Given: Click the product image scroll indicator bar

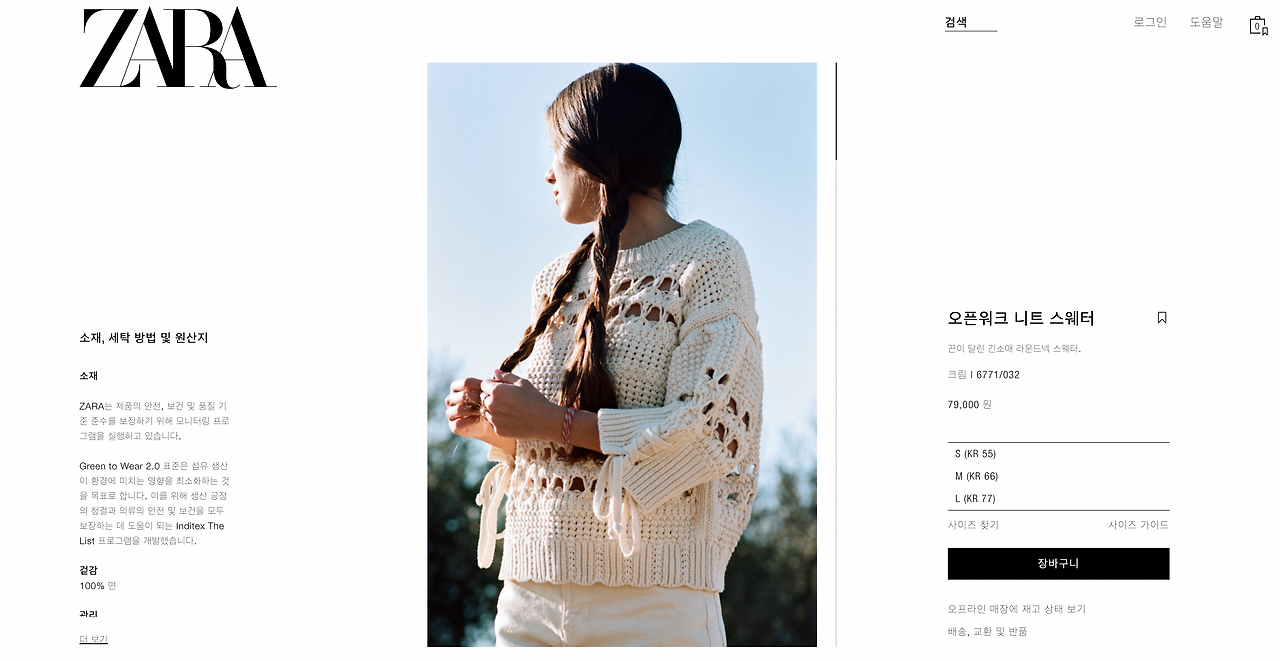Looking at the screenshot, I should tap(836, 111).
